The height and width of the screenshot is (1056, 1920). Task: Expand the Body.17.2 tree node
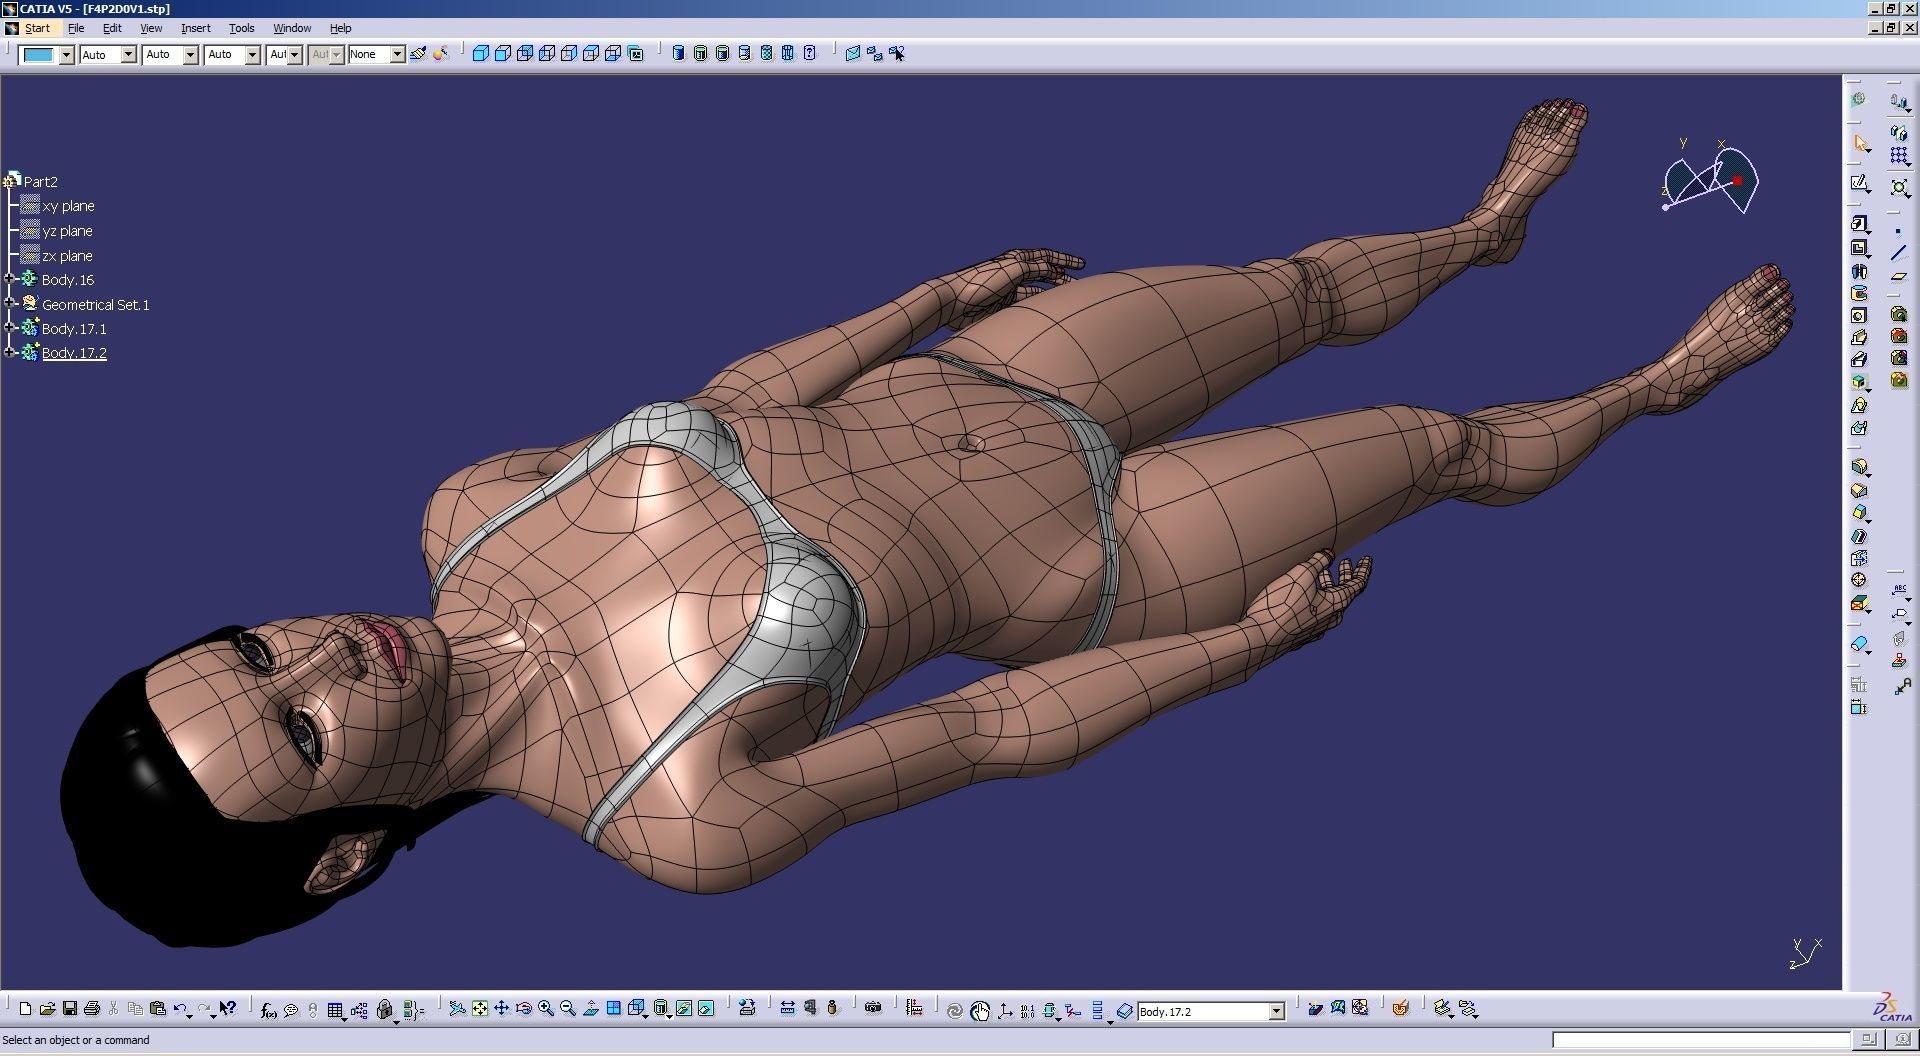tap(10, 352)
